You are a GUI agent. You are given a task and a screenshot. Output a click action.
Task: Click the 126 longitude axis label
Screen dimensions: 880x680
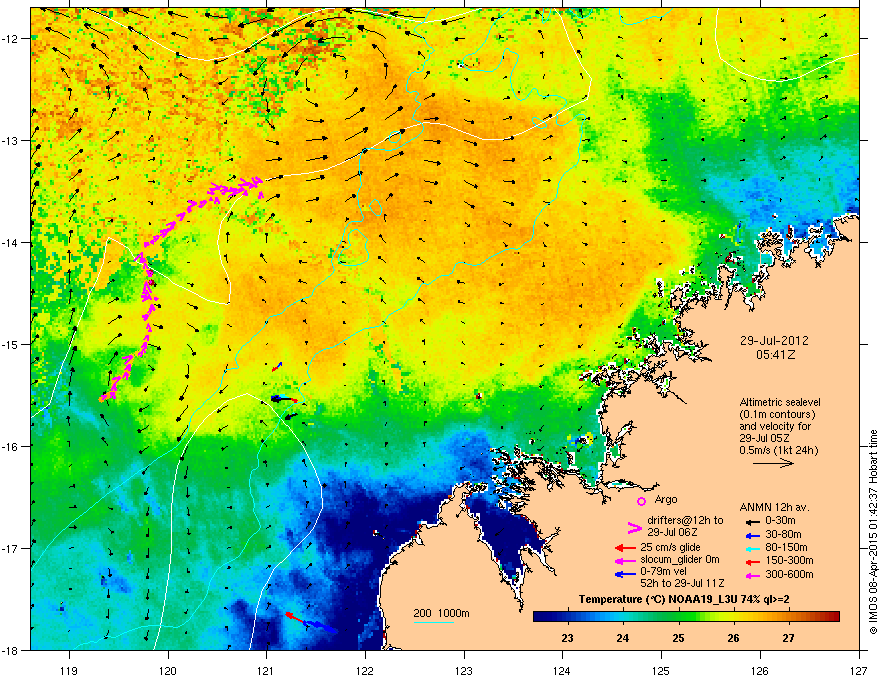pos(760,670)
